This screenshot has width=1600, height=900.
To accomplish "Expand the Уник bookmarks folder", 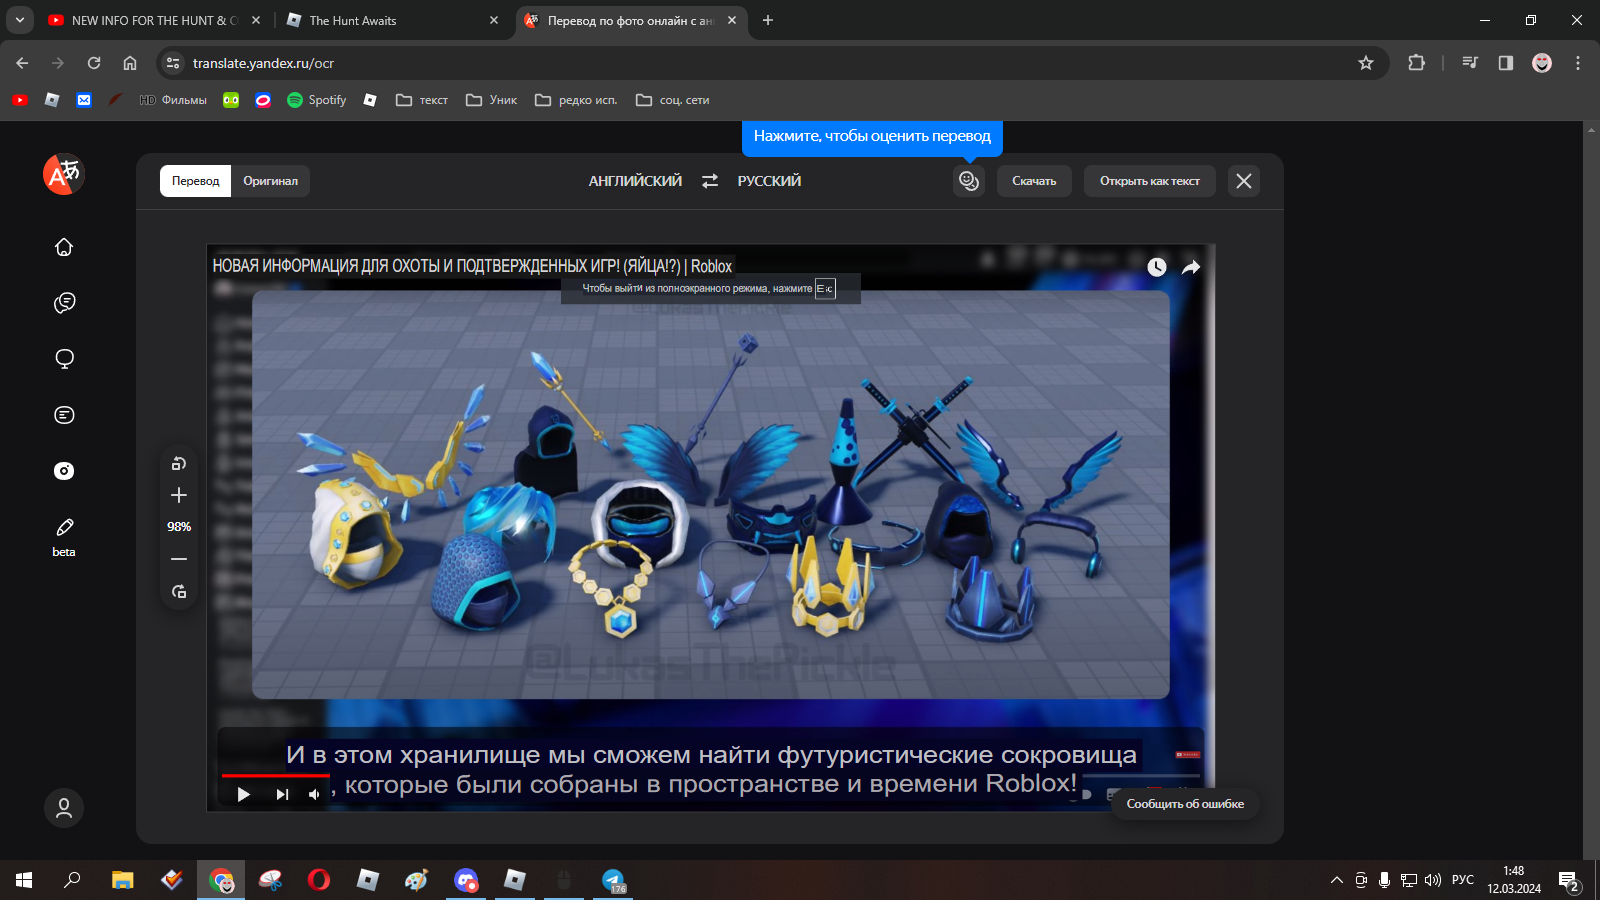I will click(x=492, y=100).
